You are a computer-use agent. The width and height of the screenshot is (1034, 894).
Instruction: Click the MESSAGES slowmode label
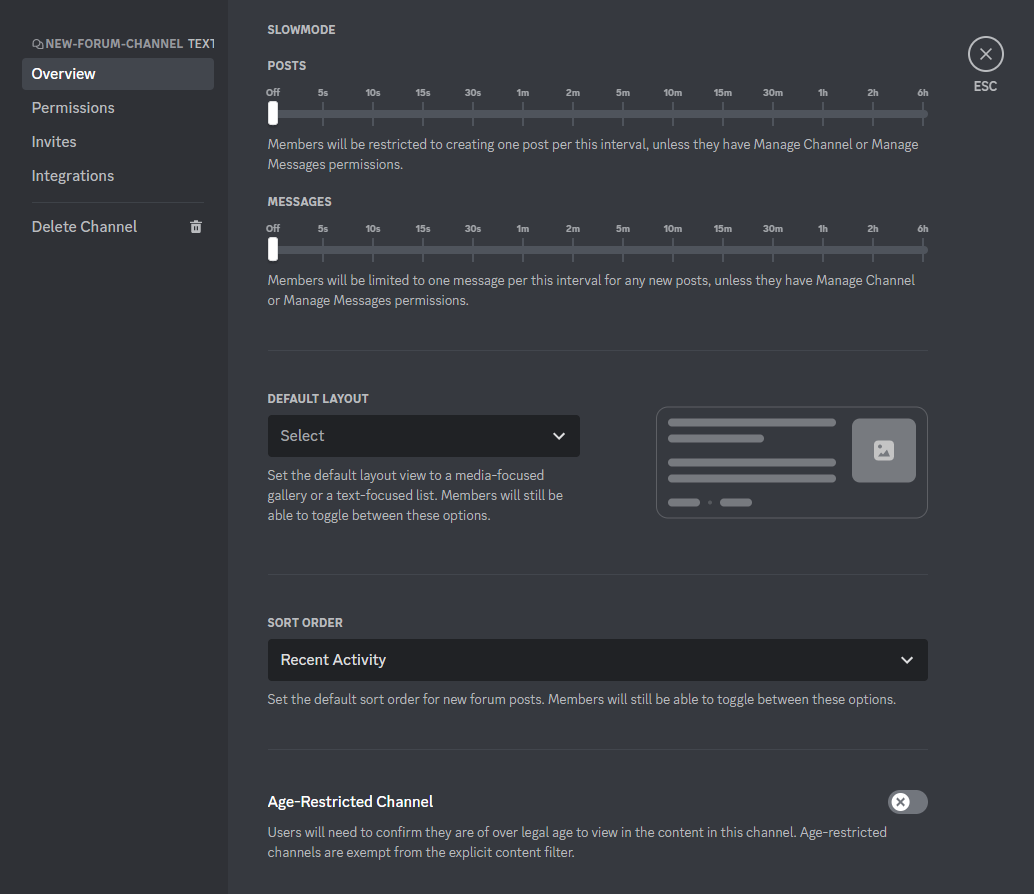(x=299, y=202)
